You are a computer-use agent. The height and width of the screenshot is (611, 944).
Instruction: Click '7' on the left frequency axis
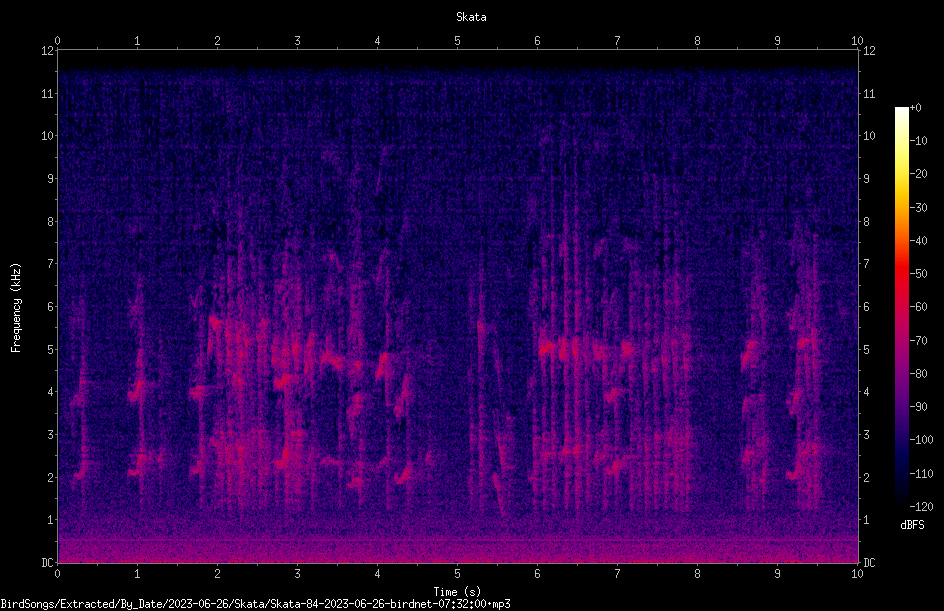pyautogui.click(x=50, y=264)
